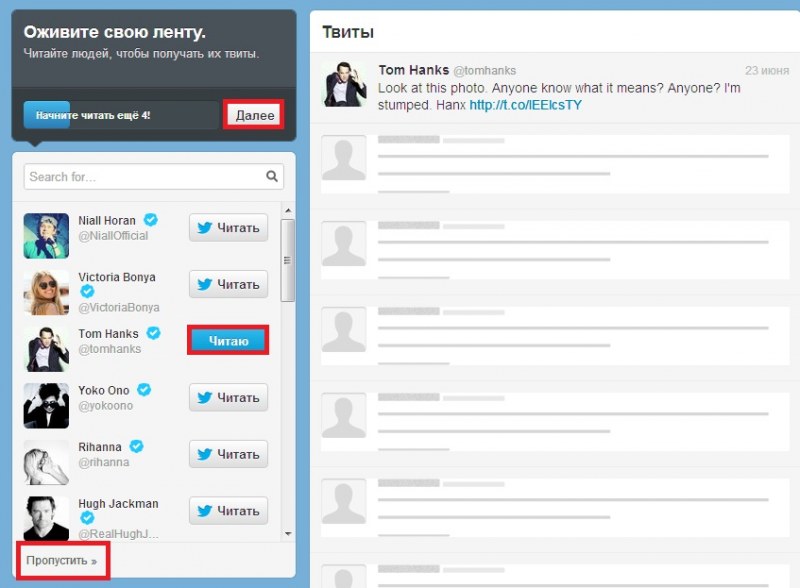Open Rihanna's avatar photo
This screenshot has width=800, height=588.
click(x=46, y=462)
